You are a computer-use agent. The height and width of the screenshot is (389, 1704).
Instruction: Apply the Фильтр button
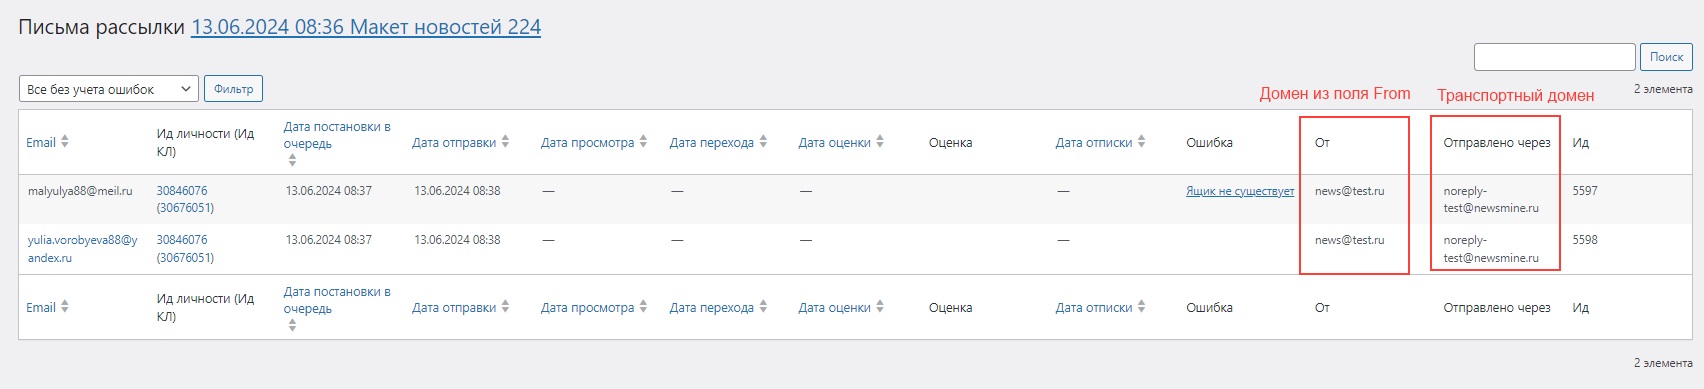click(x=233, y=89)
